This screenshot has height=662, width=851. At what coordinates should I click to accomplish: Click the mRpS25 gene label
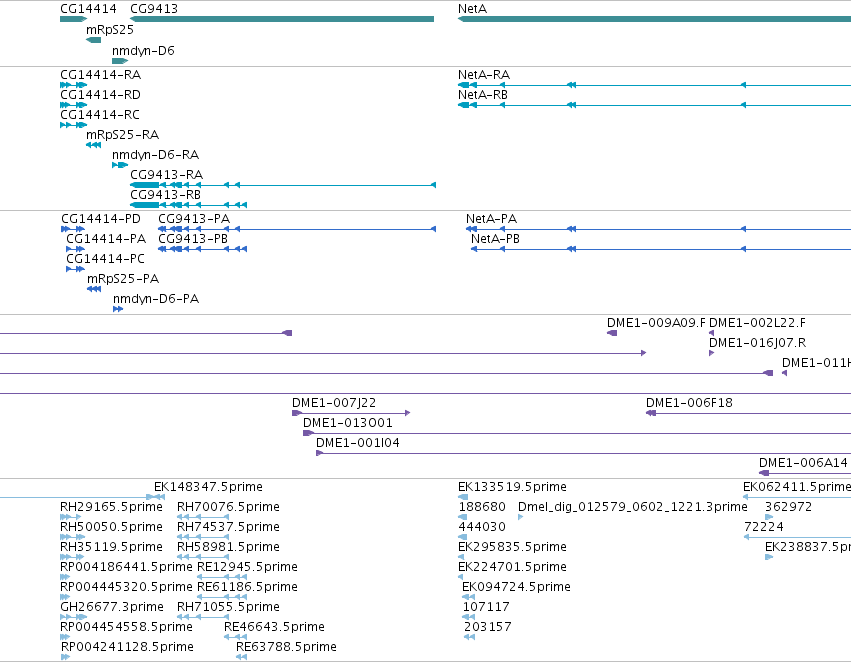pyautogui.click(x=110, y=30)
